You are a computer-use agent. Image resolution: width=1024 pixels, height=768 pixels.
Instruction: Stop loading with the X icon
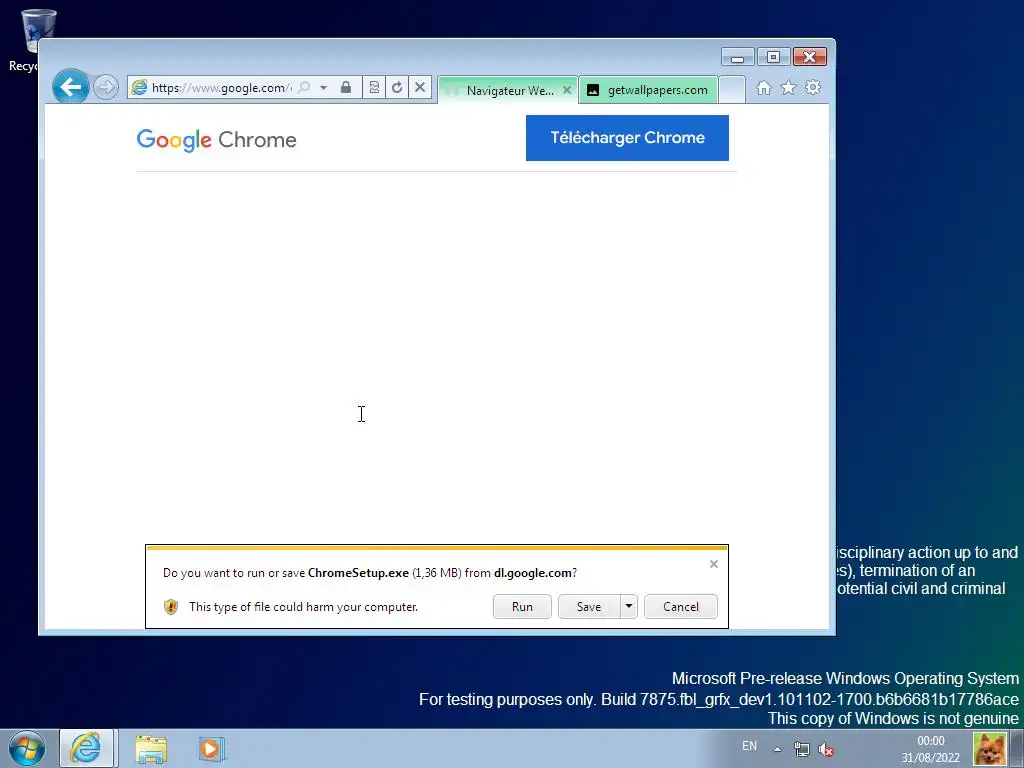[x=420, y=88]
